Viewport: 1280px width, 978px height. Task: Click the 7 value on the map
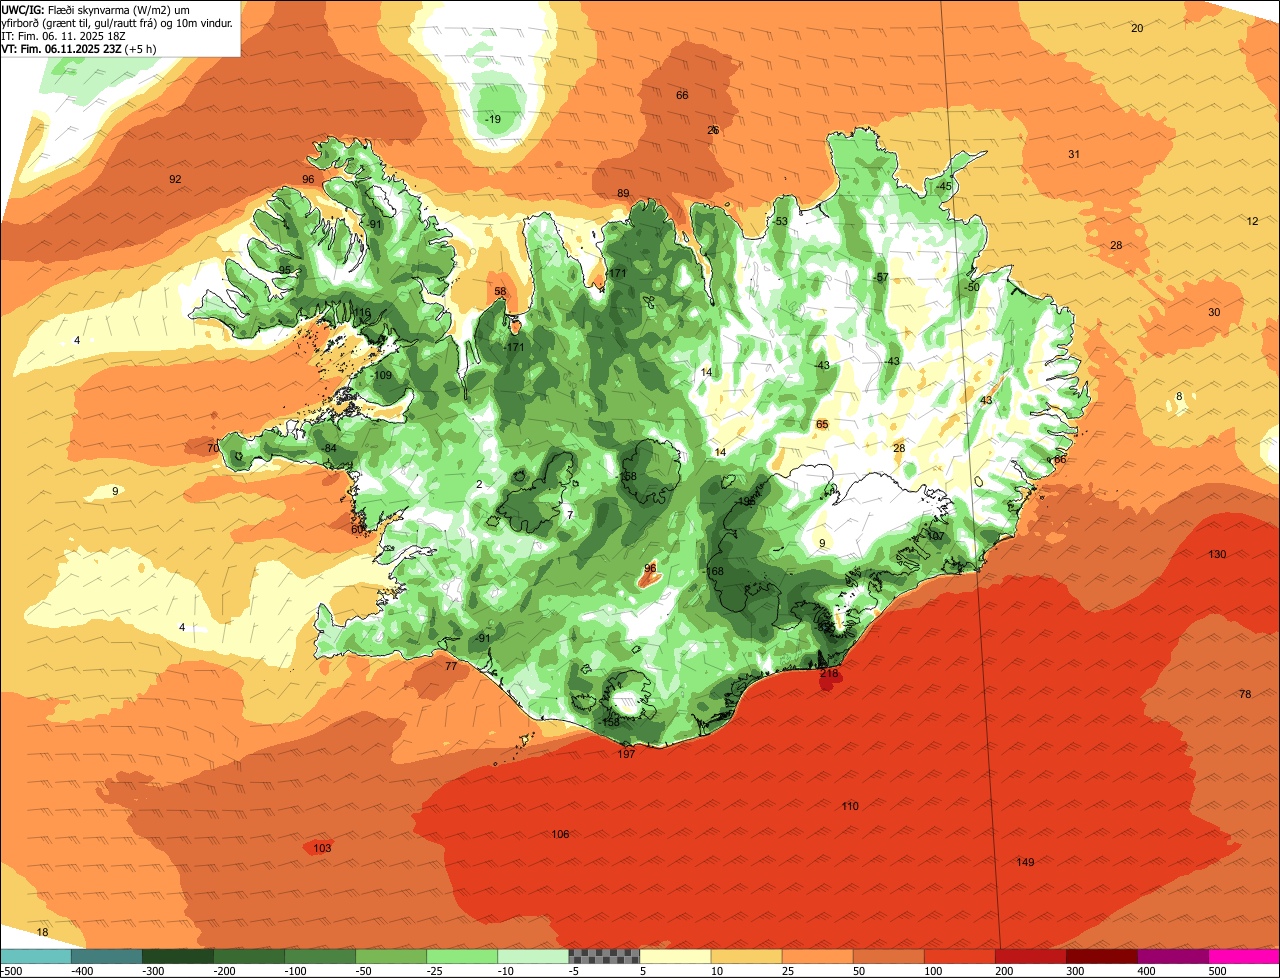[x=570, y=515]
